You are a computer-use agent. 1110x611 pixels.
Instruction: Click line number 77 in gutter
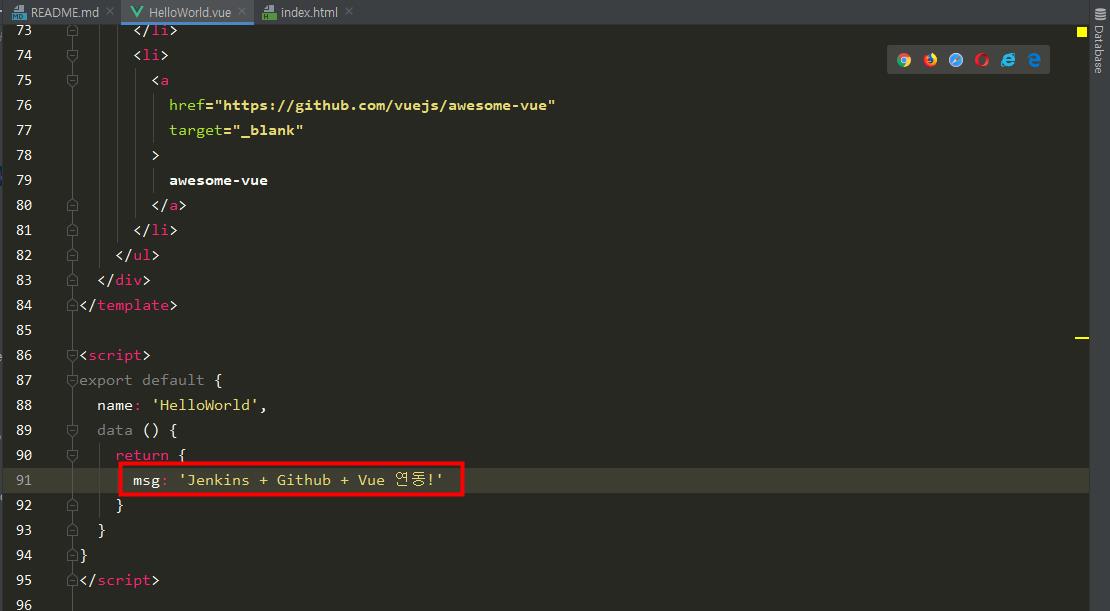click(x=24, y=130)
